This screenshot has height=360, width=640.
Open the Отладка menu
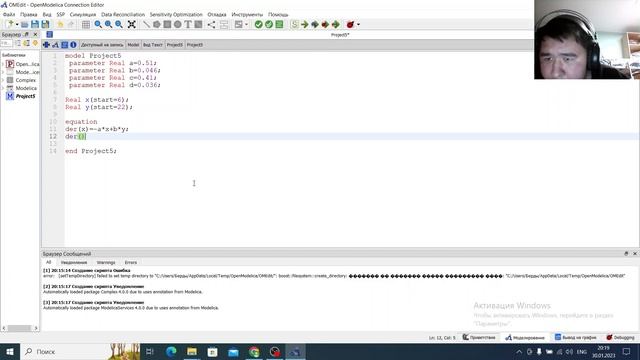pyautogui.click(x=217, y=14)
